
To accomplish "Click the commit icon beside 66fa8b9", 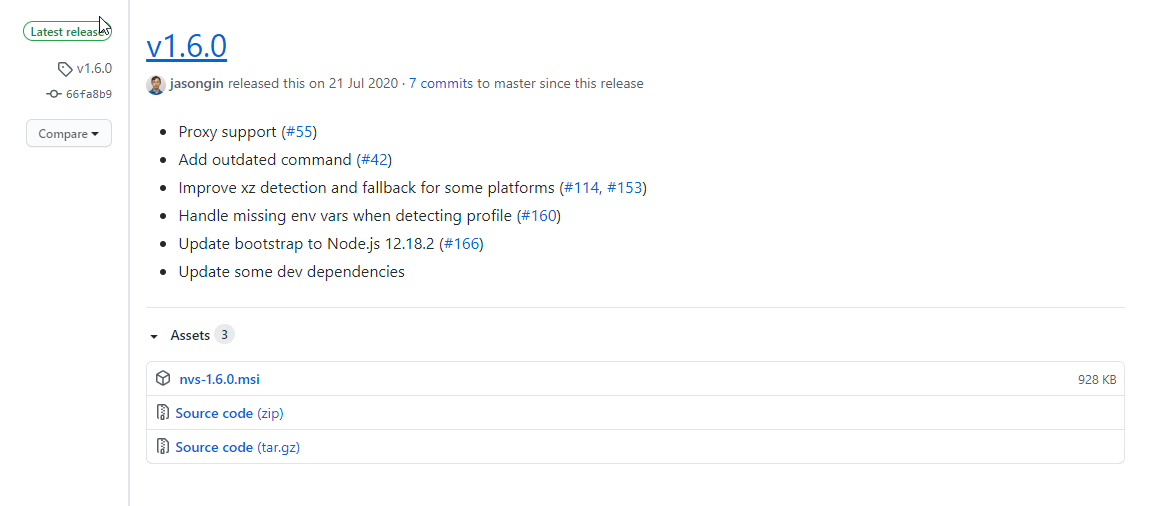I will tap(54, 94).
